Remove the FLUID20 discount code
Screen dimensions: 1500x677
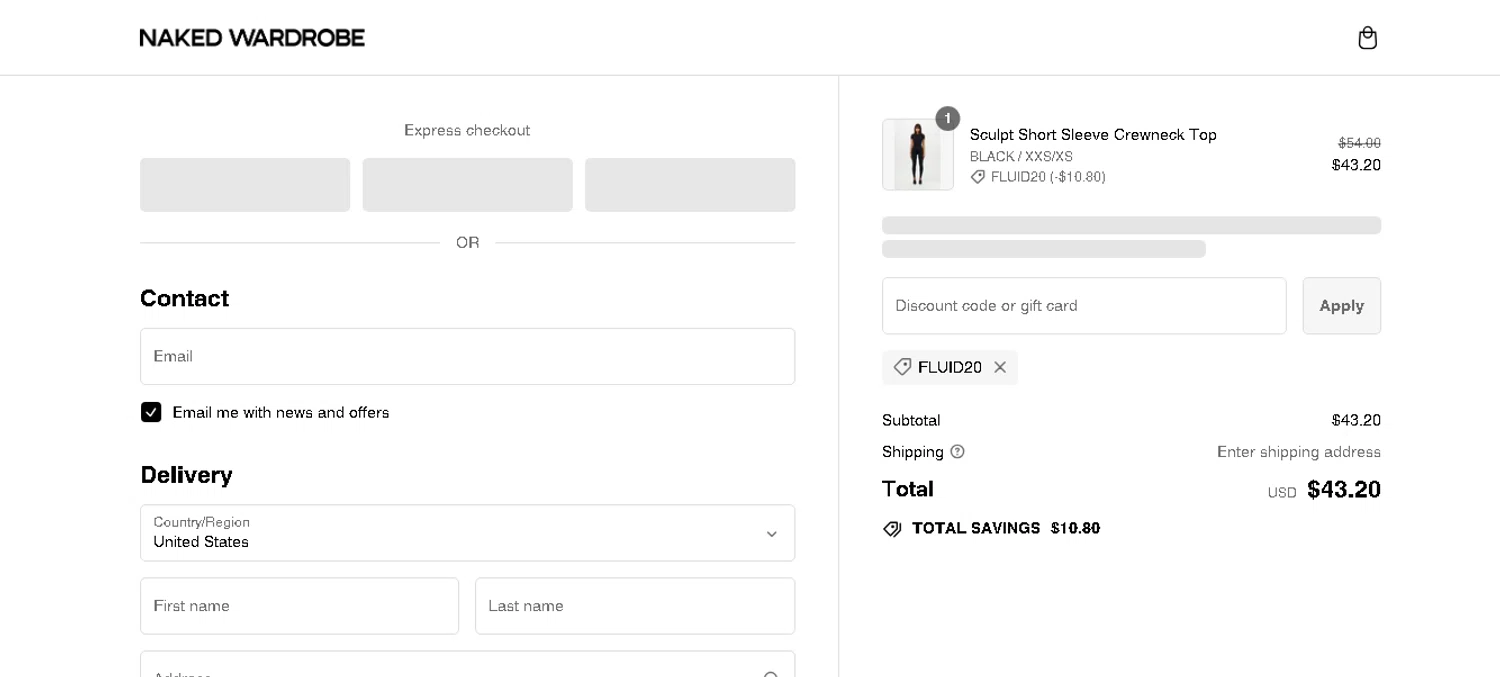tap(1000, 368)
